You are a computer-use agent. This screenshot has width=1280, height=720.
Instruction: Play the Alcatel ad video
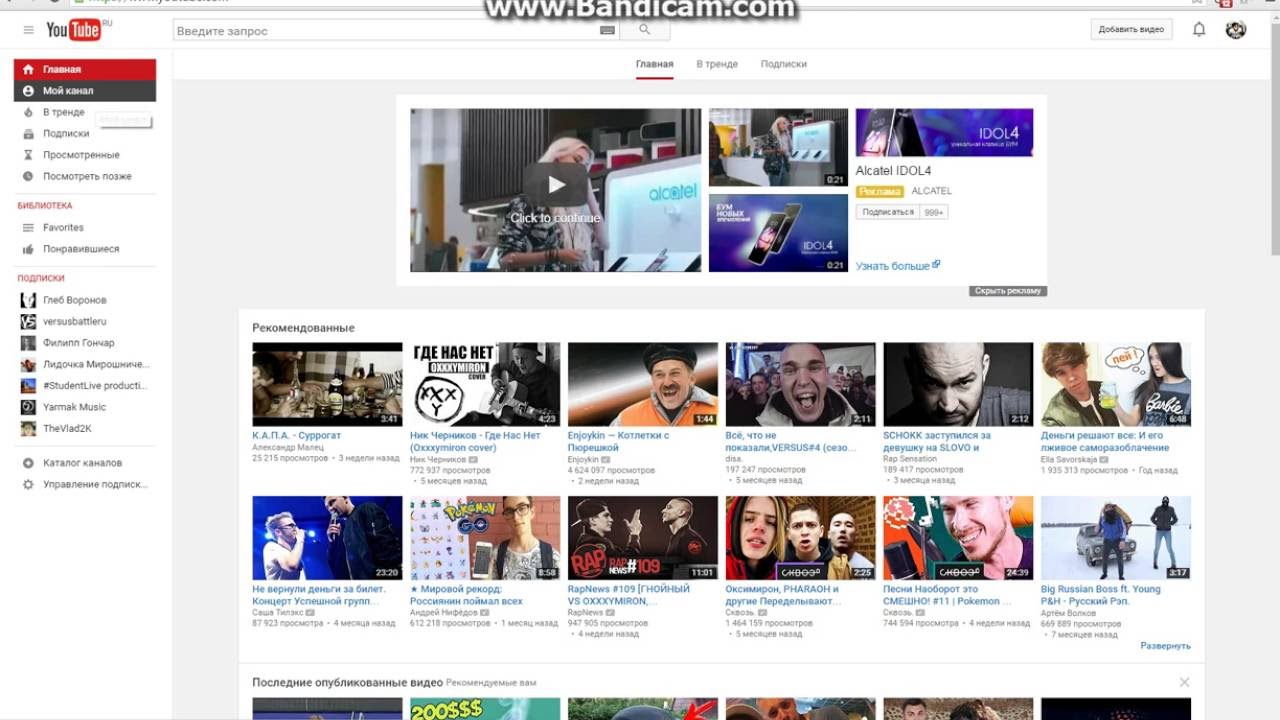555,184
